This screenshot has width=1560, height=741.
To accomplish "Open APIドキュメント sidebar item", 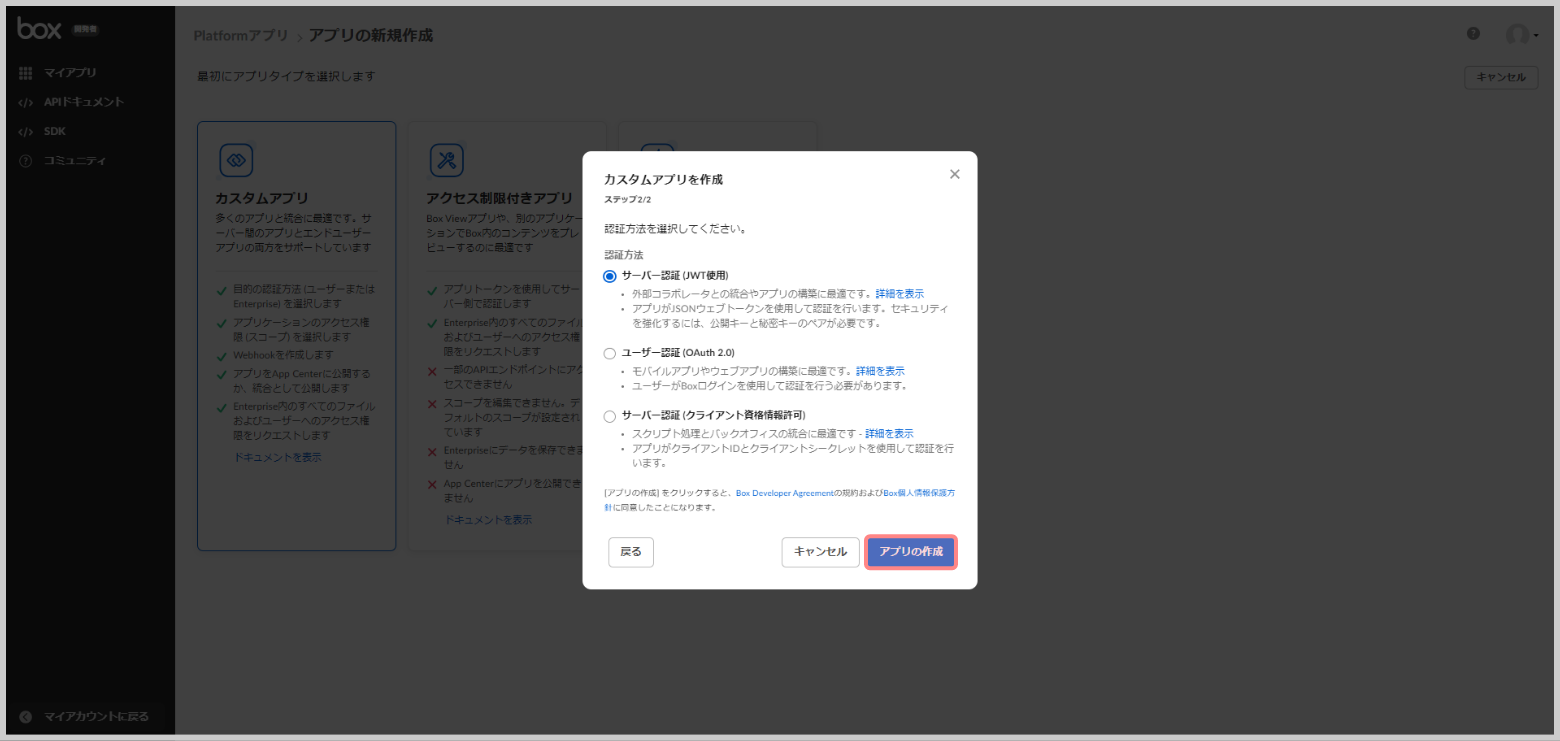I will point(84,102).
